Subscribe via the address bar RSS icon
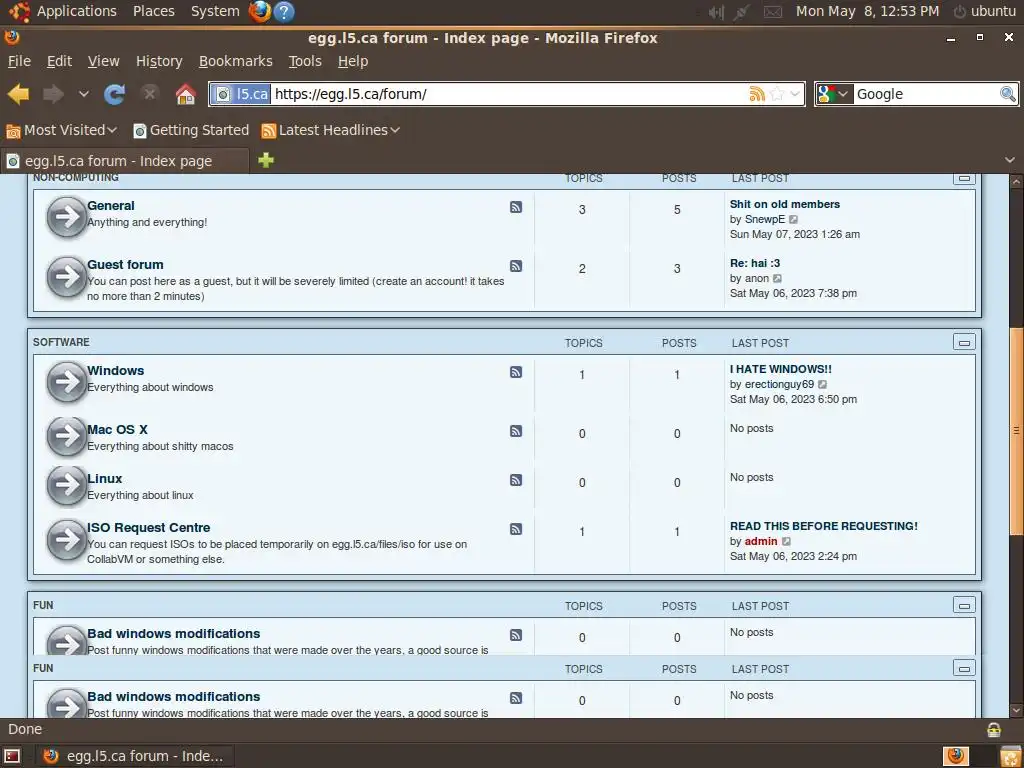1024x768 pixels. coord(757,94)
